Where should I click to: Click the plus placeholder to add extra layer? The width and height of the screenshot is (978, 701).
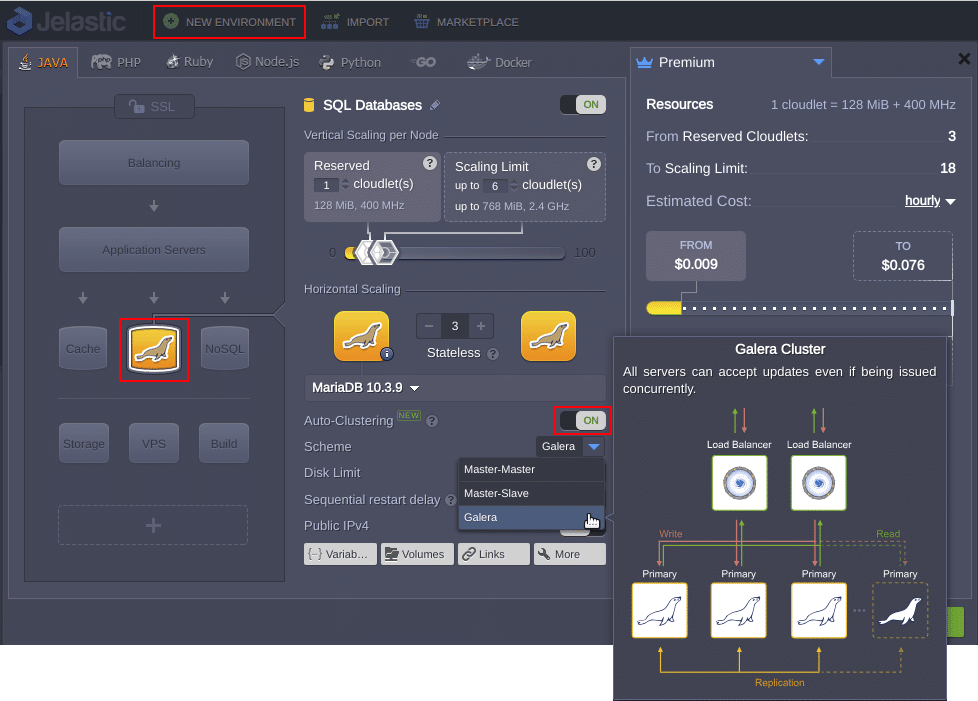(x=153, y=525)
